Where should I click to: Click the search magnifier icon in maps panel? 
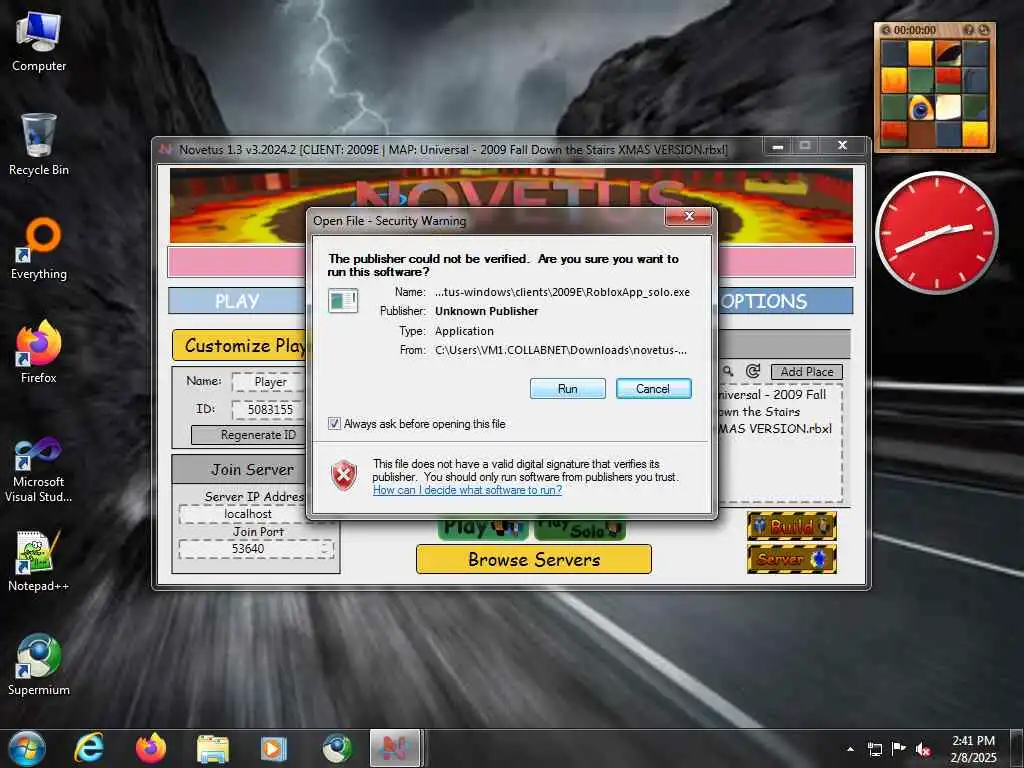click(x=728, y=371)
